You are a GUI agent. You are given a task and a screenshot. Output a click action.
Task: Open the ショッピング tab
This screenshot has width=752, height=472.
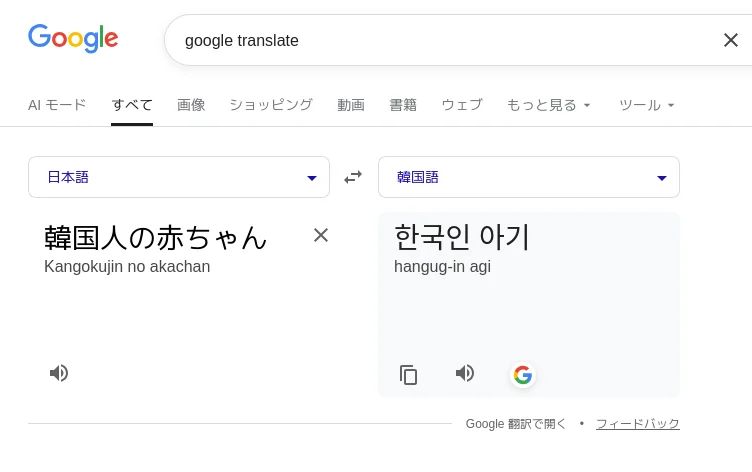[271, 105]
